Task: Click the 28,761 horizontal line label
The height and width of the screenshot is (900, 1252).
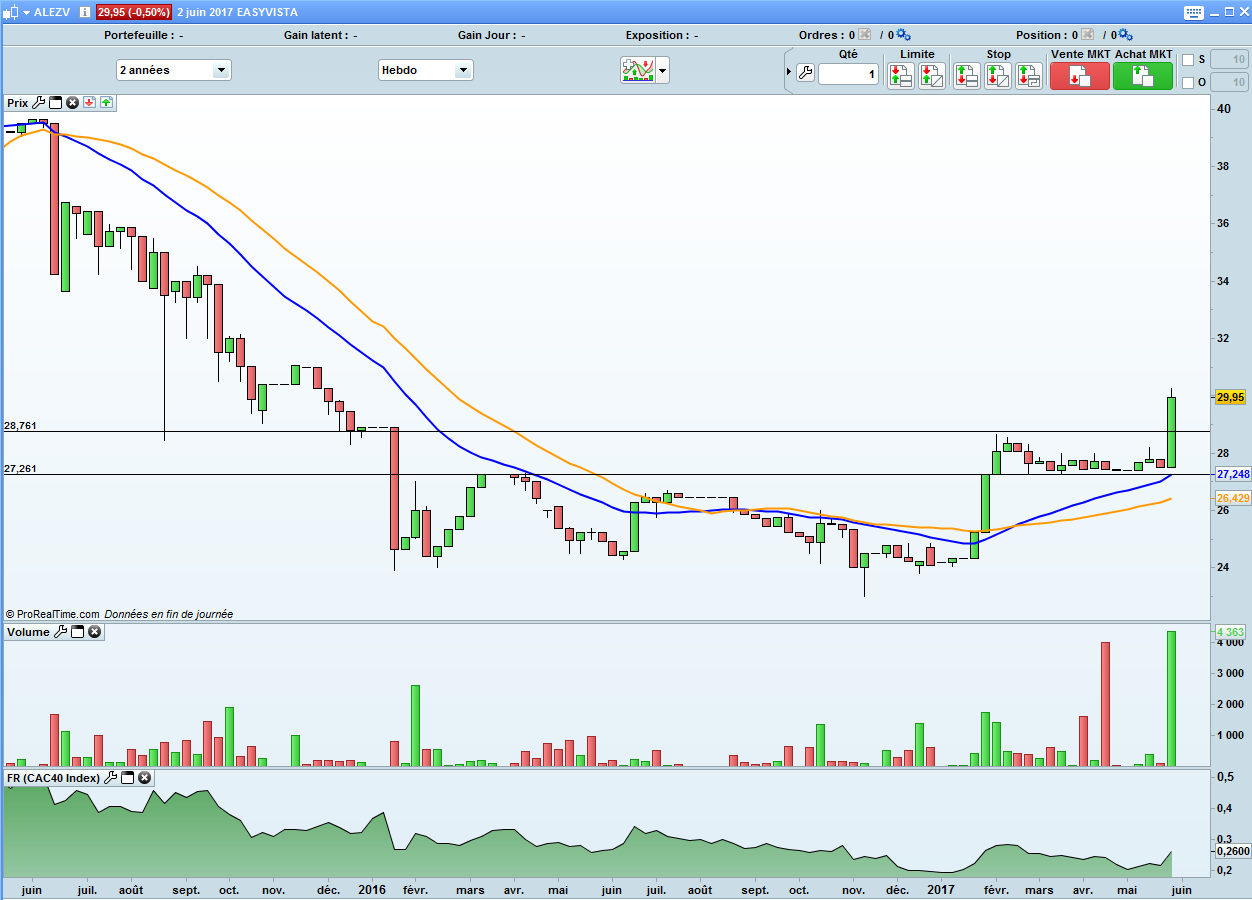Action: pos(20,425)
